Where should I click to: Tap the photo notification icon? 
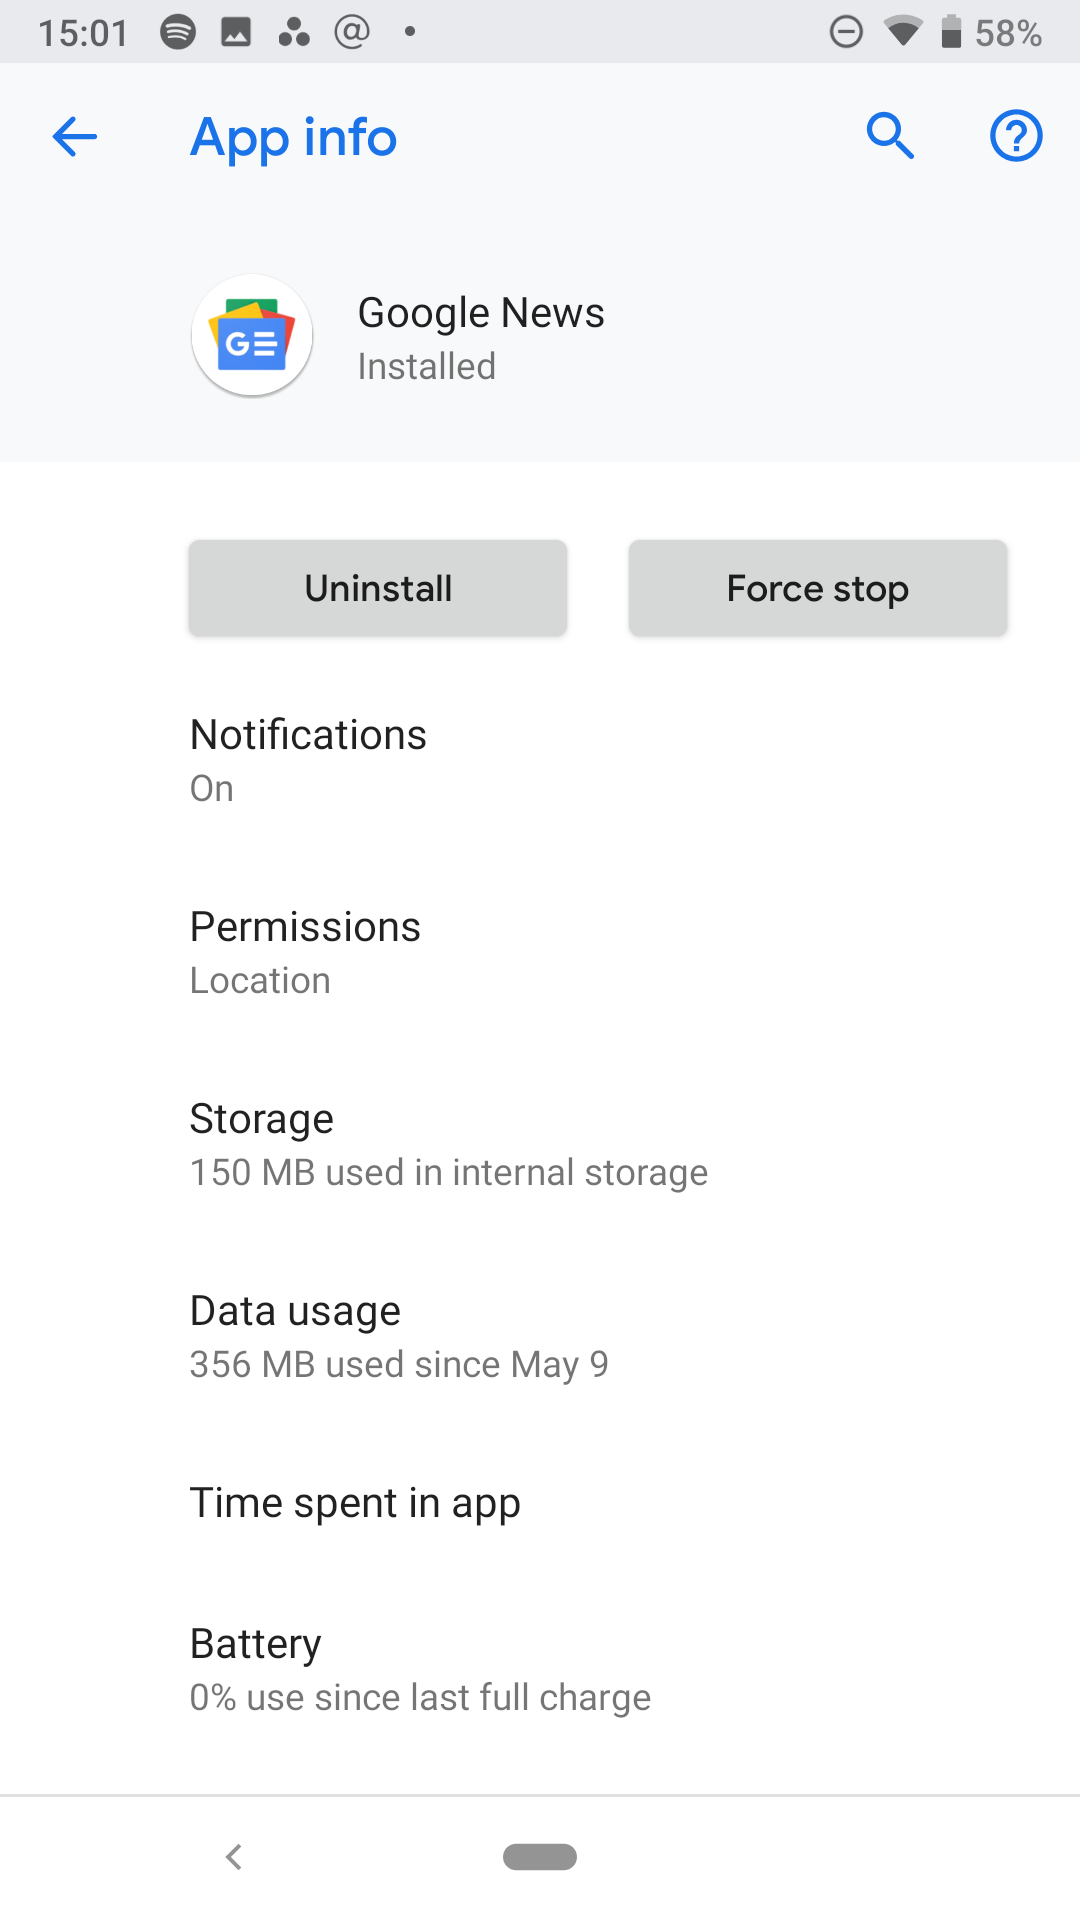click(x=236, y=32)
